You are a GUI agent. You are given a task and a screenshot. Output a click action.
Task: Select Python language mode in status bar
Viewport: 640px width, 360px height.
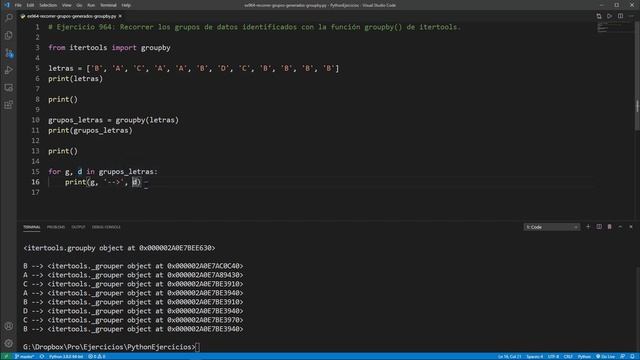(584, 356)
